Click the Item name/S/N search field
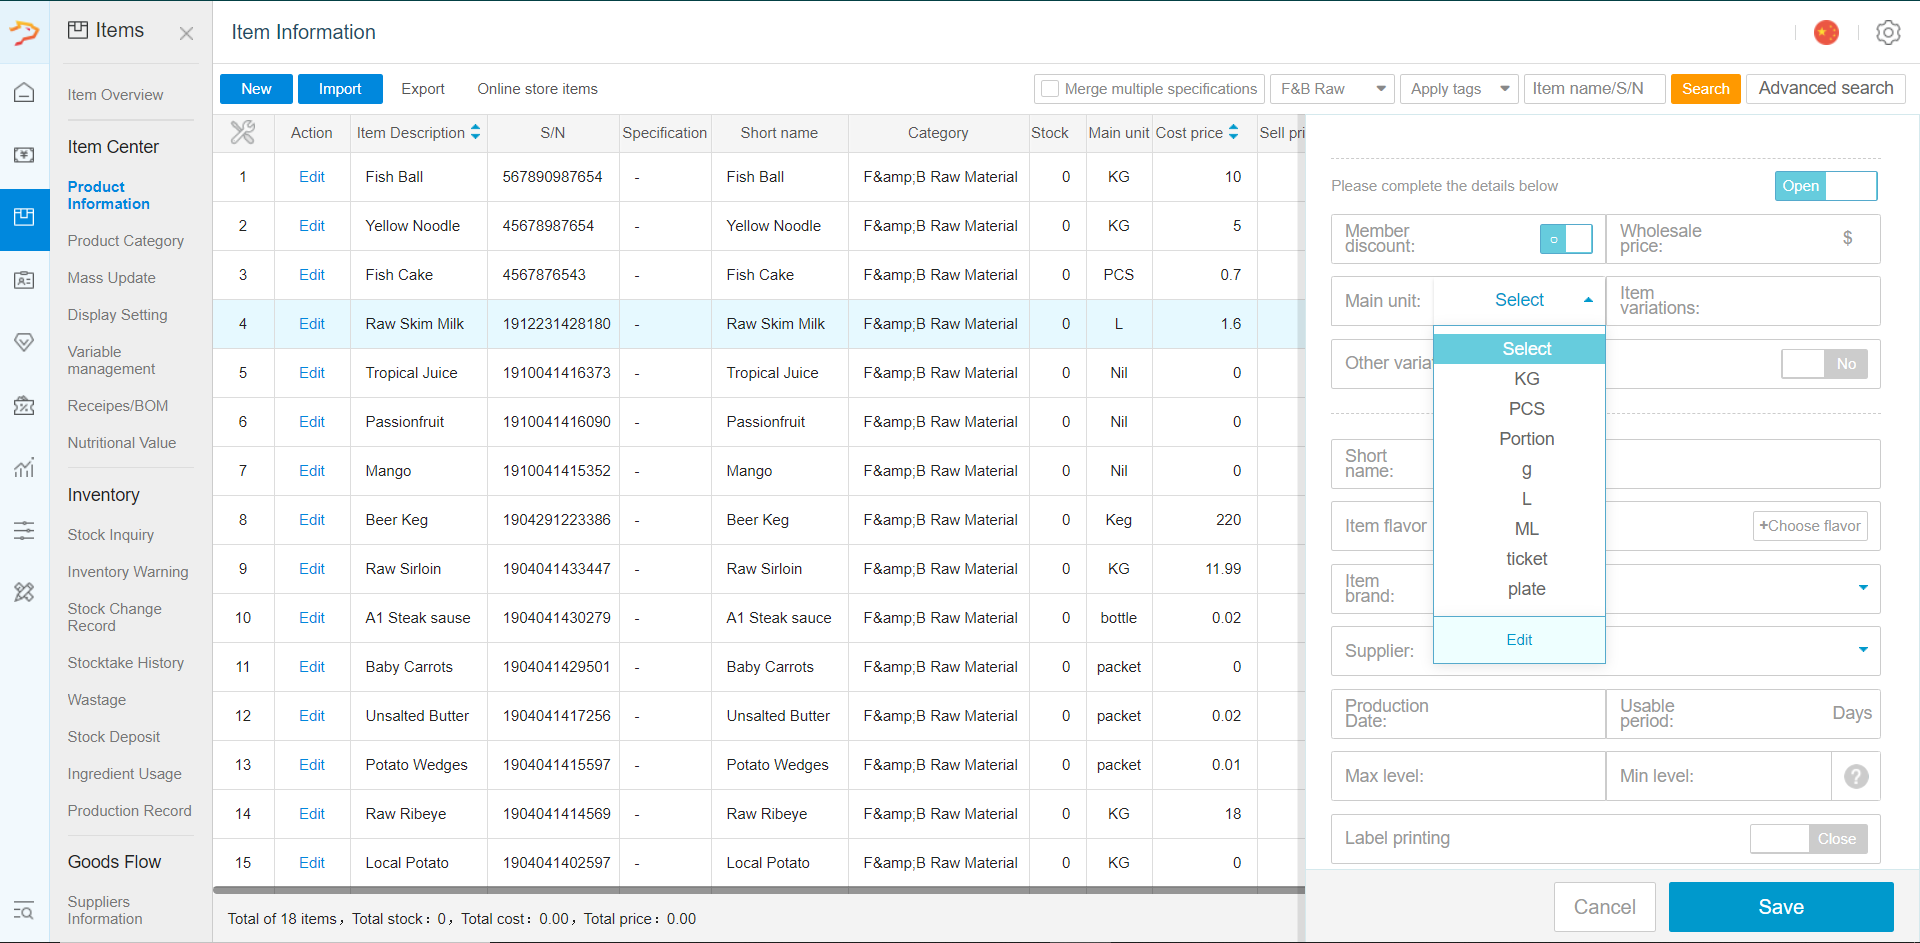The height and width of the screenshot is (943, 1920). [x=1594, y=89]
